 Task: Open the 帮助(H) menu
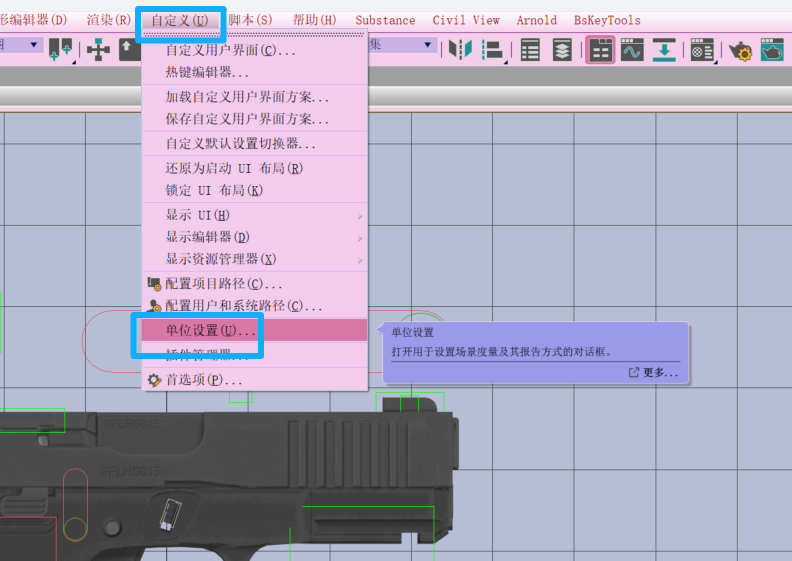pyautogui.click(x=314, y=20)
